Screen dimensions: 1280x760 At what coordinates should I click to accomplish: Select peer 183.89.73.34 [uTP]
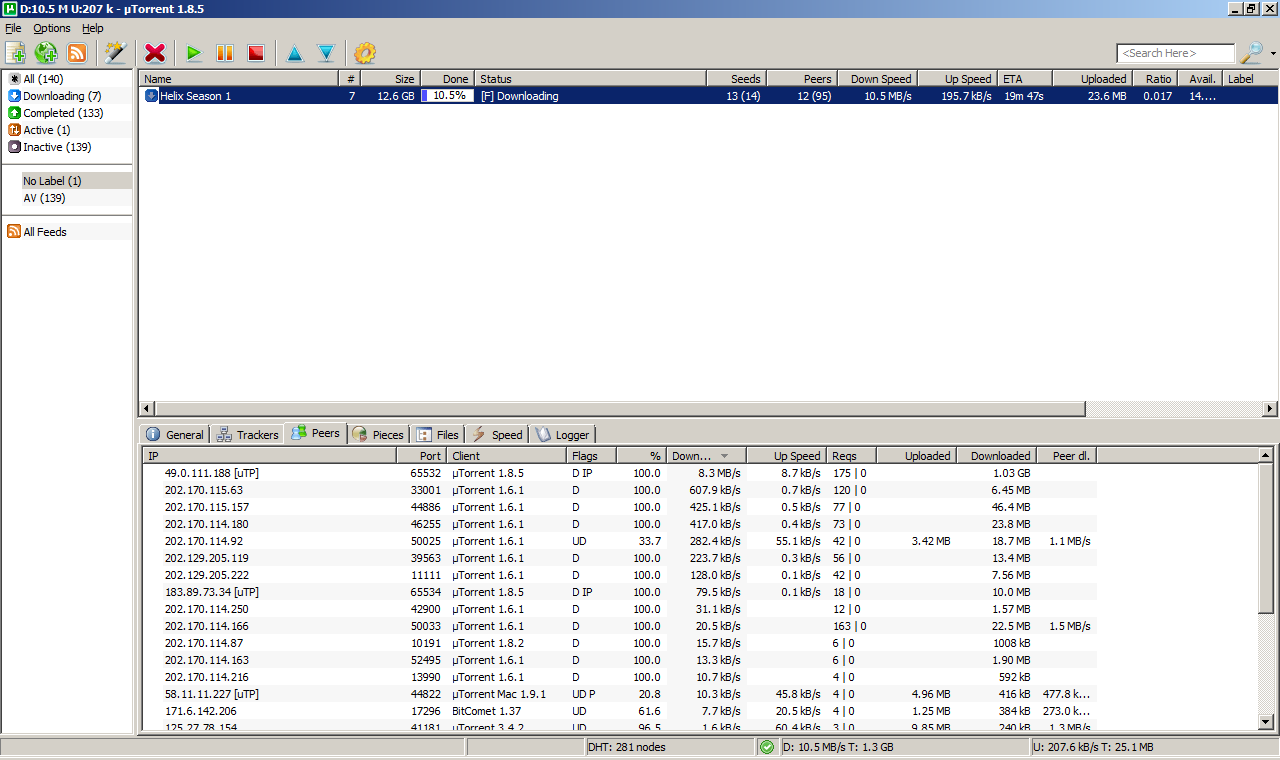coord(620,592)
